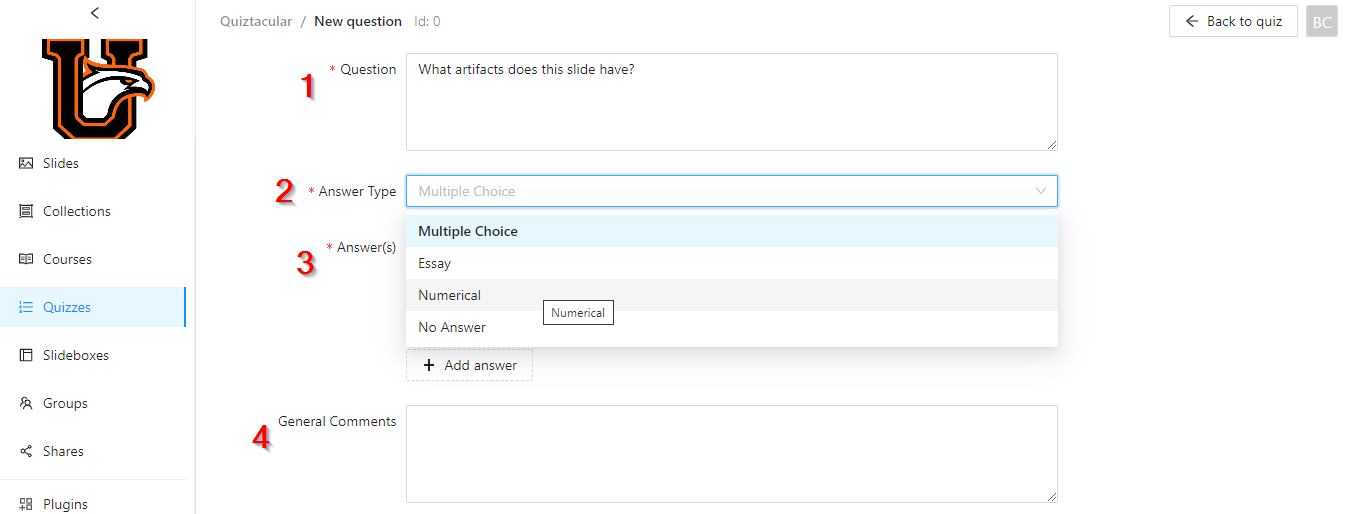This screenshot has height=514, width=1357.
Task: Collapse the sidebar with the left chevron
Action: pyautogui.click(x=95, y=13)
